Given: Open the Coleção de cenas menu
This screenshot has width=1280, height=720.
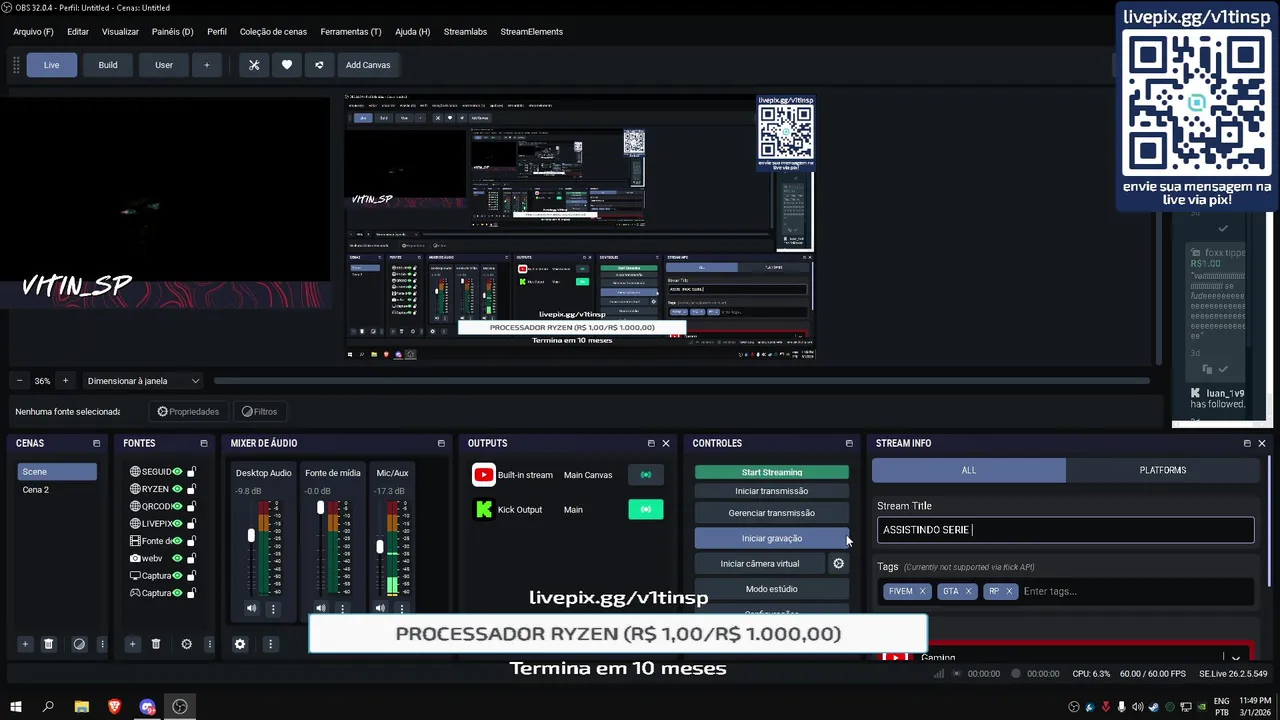Looking at the screenshot, I should (x=273, y=32).
